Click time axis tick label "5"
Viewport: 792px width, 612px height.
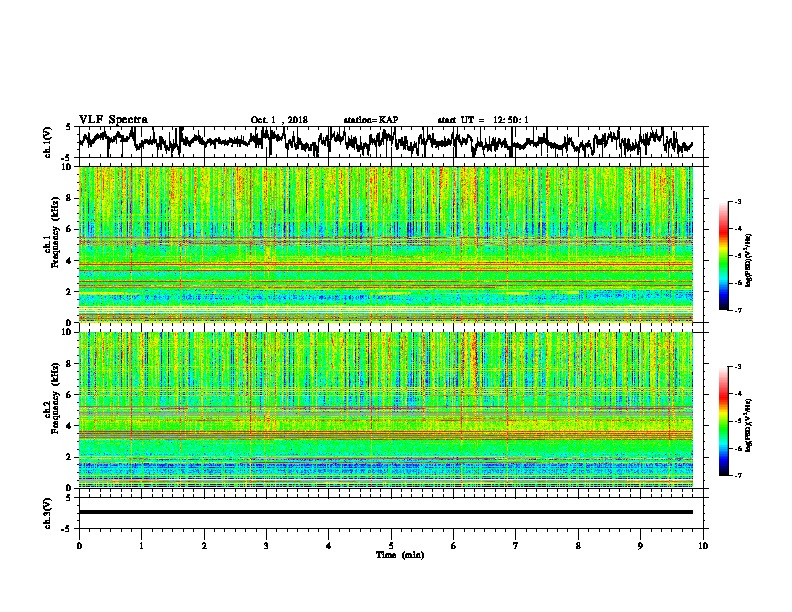[x=391, y=546]
